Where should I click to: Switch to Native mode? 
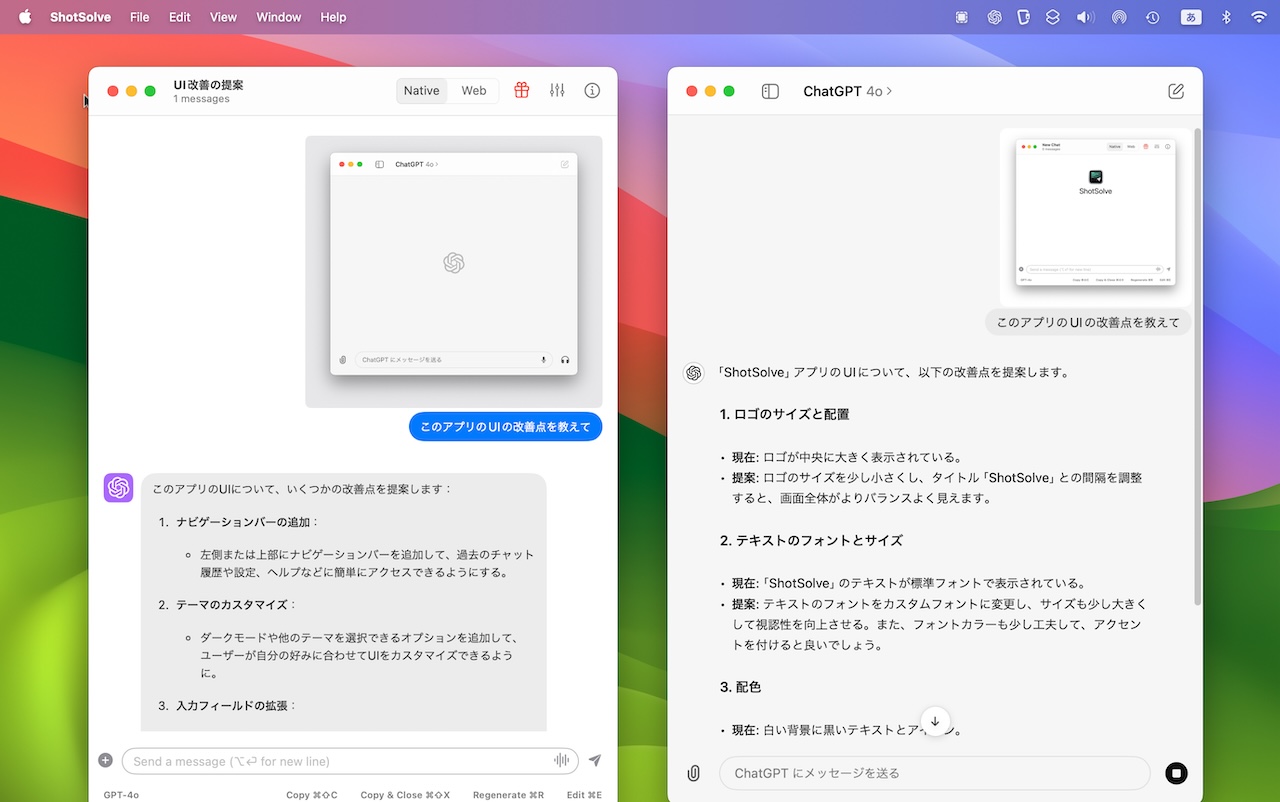point(422,90)
